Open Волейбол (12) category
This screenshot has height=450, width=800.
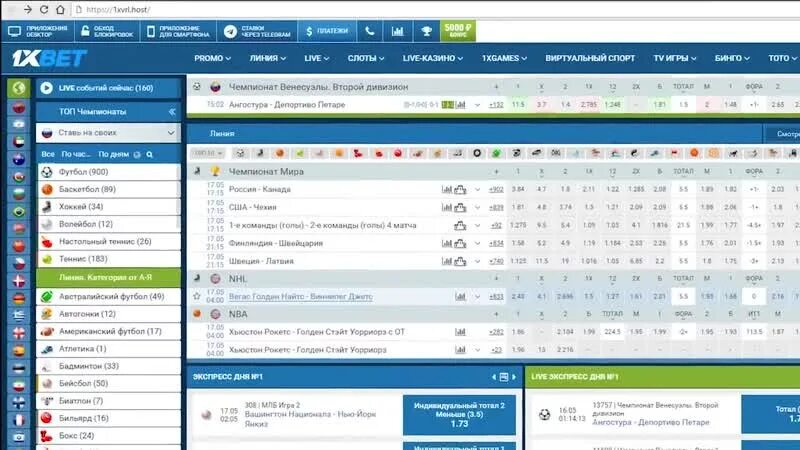(109, 224)
